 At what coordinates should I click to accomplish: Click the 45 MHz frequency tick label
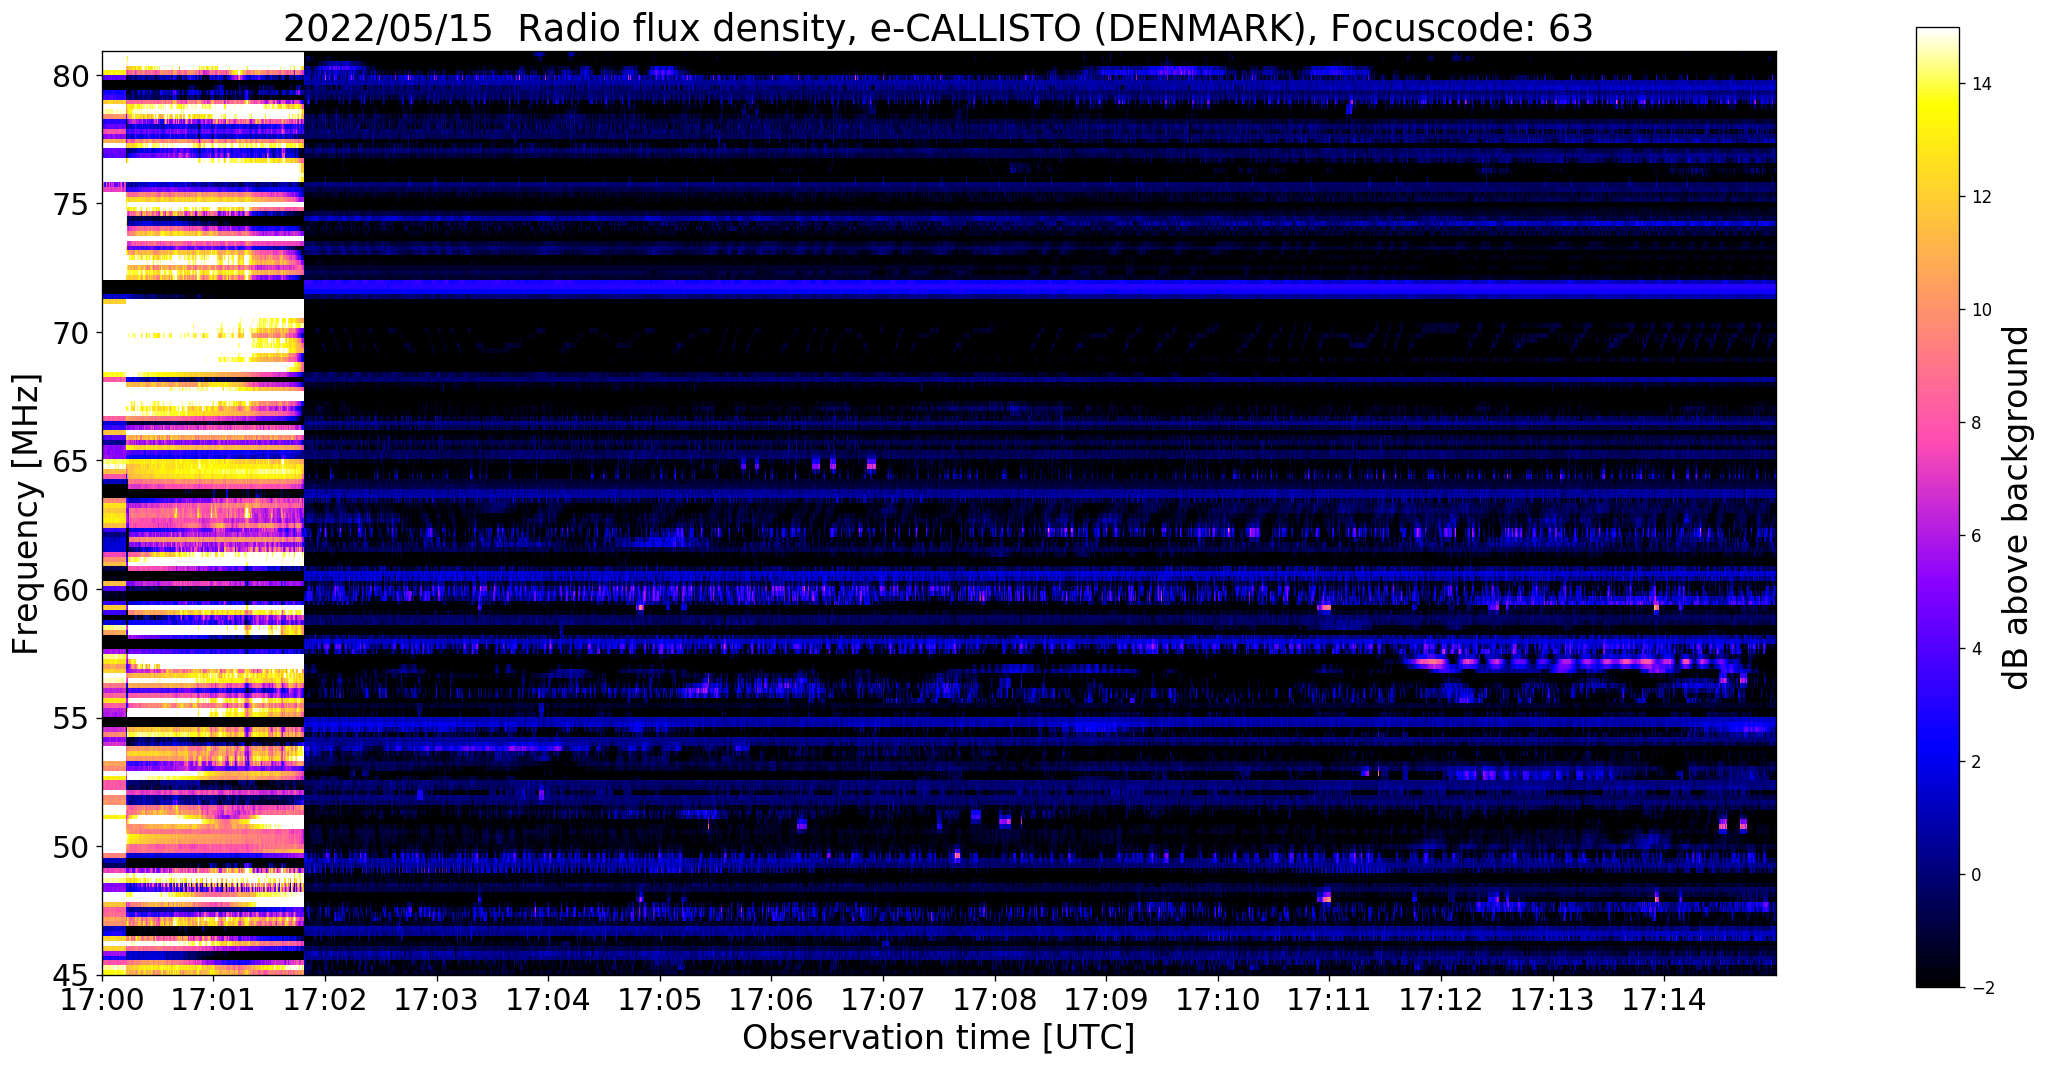click(73, 976)
